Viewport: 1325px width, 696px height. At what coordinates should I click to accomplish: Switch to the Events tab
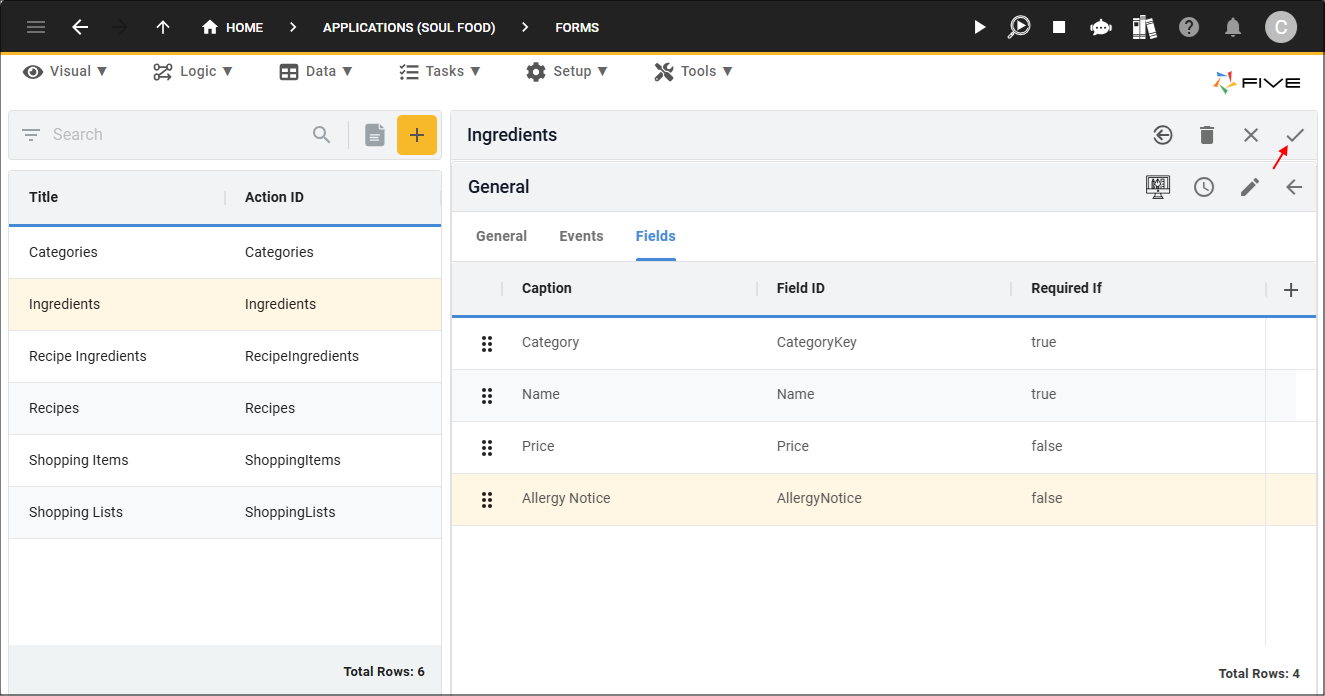pos(581,236)
